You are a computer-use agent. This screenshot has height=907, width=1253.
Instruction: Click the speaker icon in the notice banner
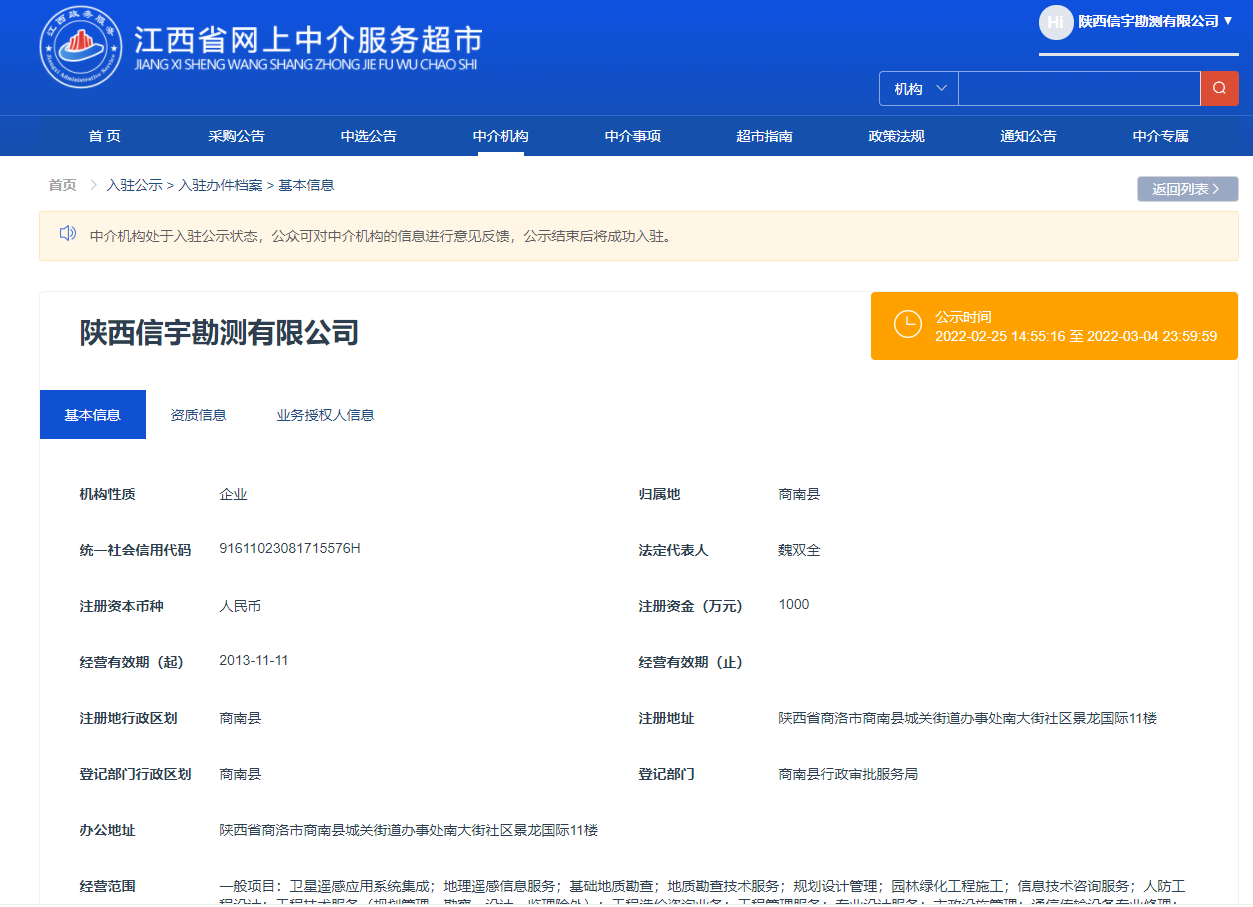click(x=68, y=233)
